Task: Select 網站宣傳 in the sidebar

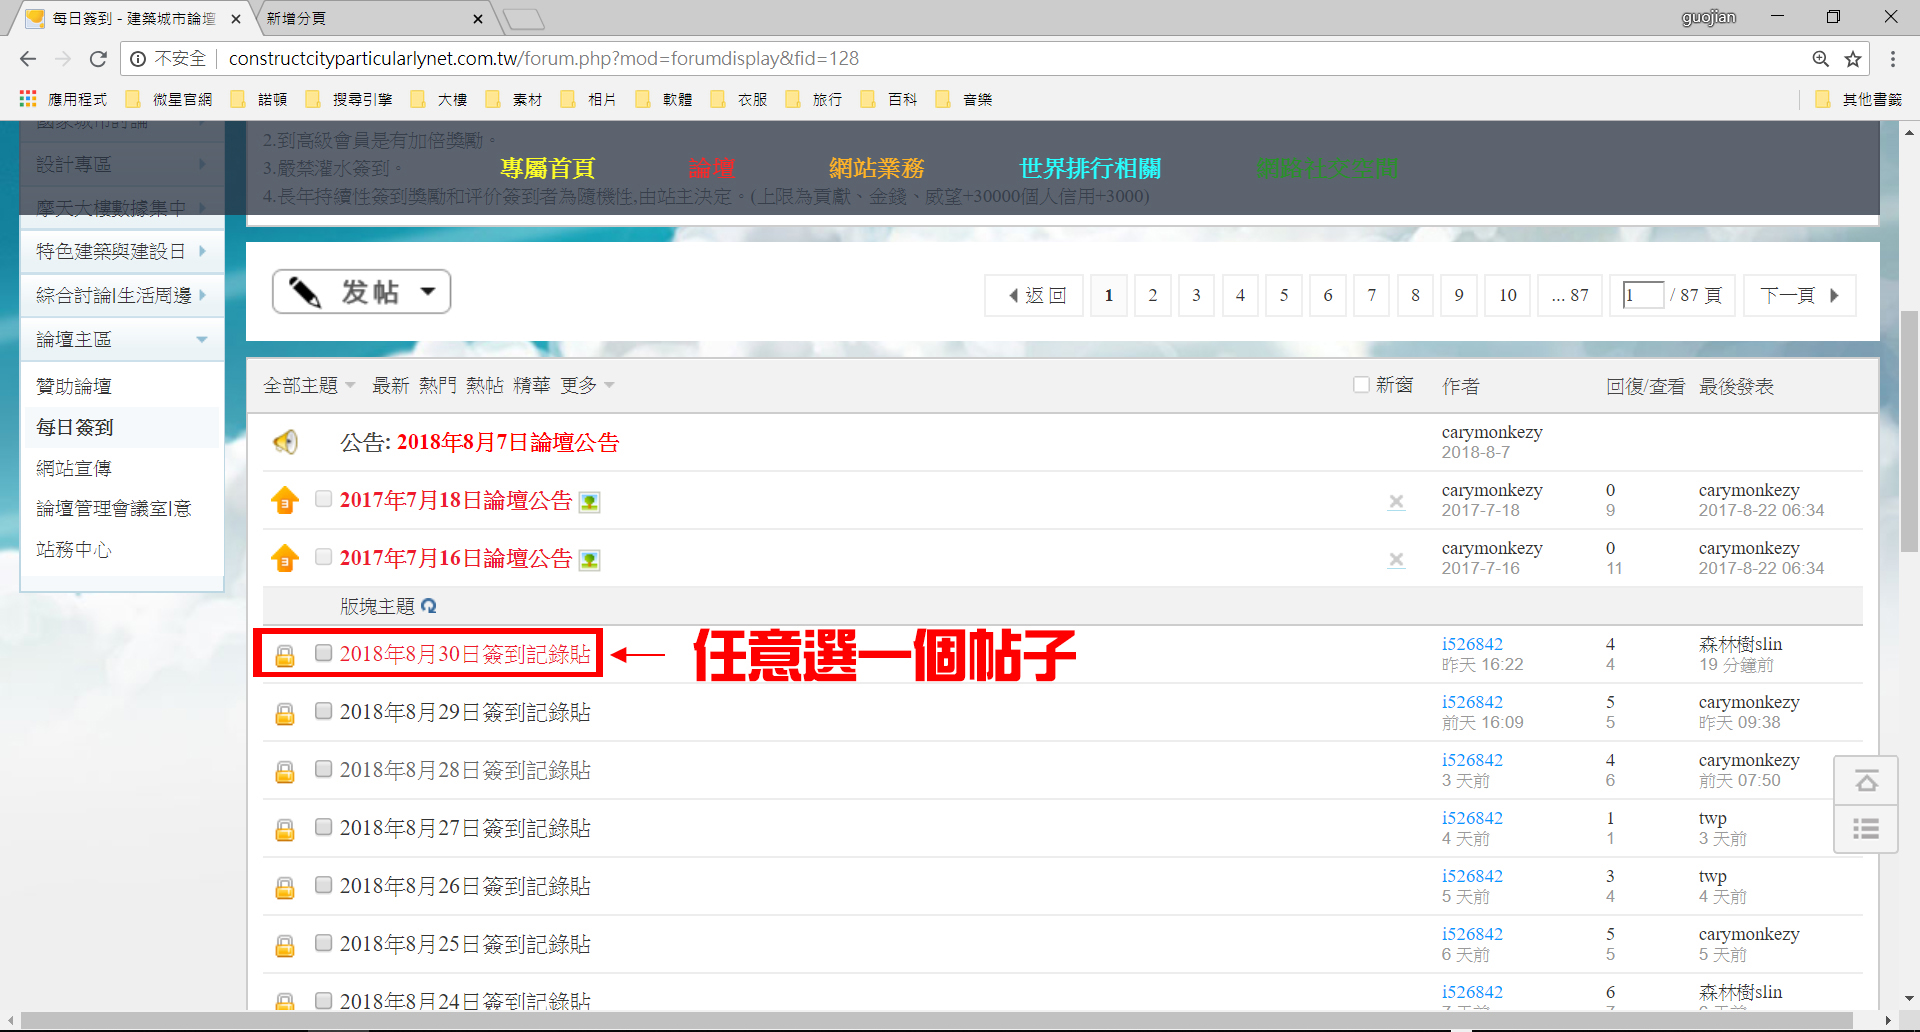Action: click(74, 468)
